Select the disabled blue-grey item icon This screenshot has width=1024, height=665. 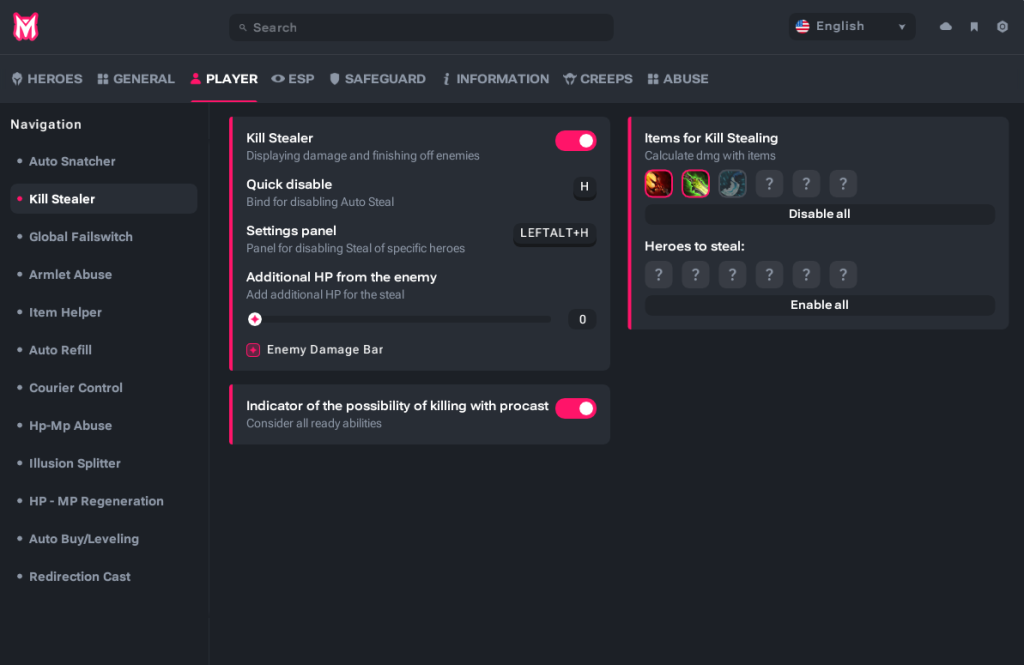click(x=733, y=184)
